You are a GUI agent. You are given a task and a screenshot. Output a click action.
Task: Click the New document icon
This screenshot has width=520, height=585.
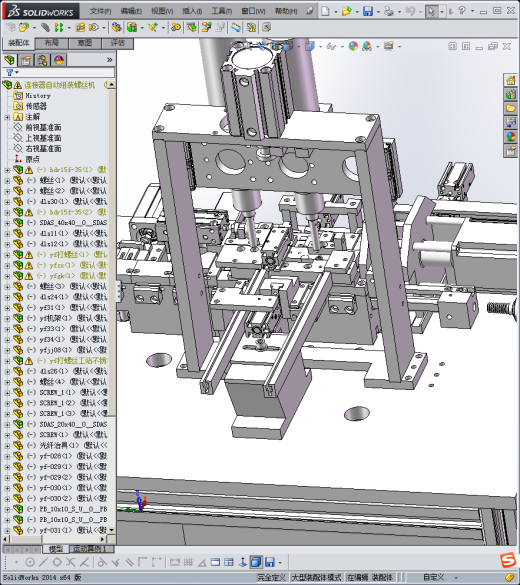pyautogui.click(x=325, y=11)
